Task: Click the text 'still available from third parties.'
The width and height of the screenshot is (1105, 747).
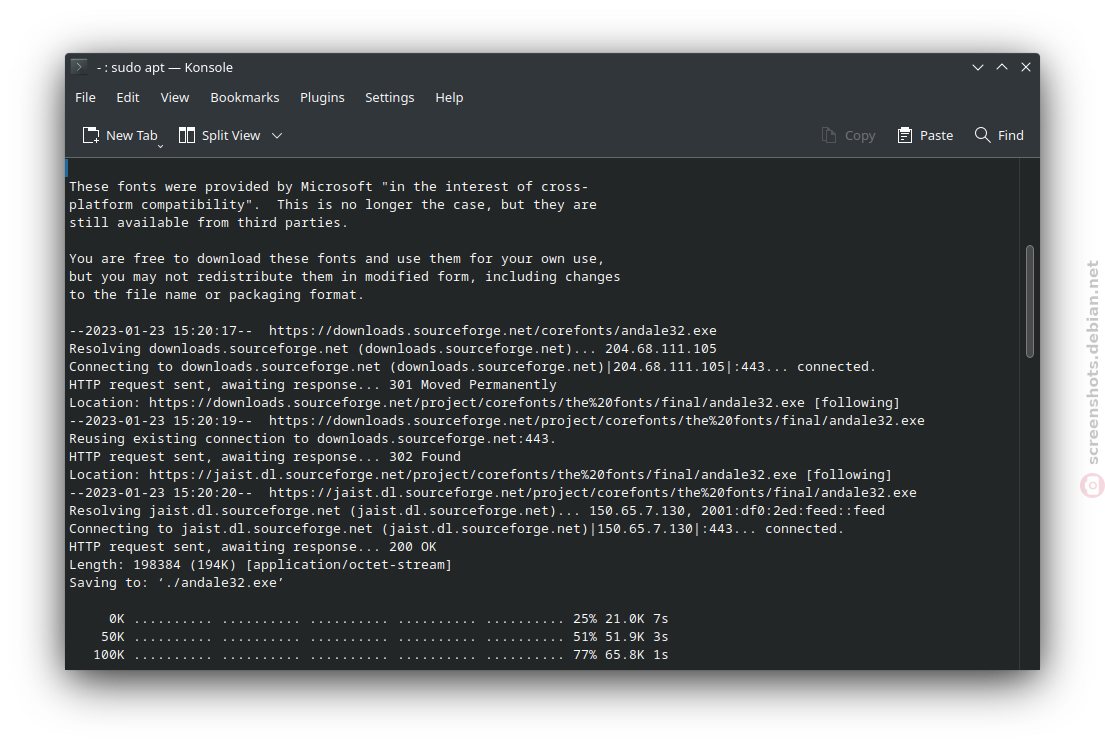Action: [x=209, y=223]
